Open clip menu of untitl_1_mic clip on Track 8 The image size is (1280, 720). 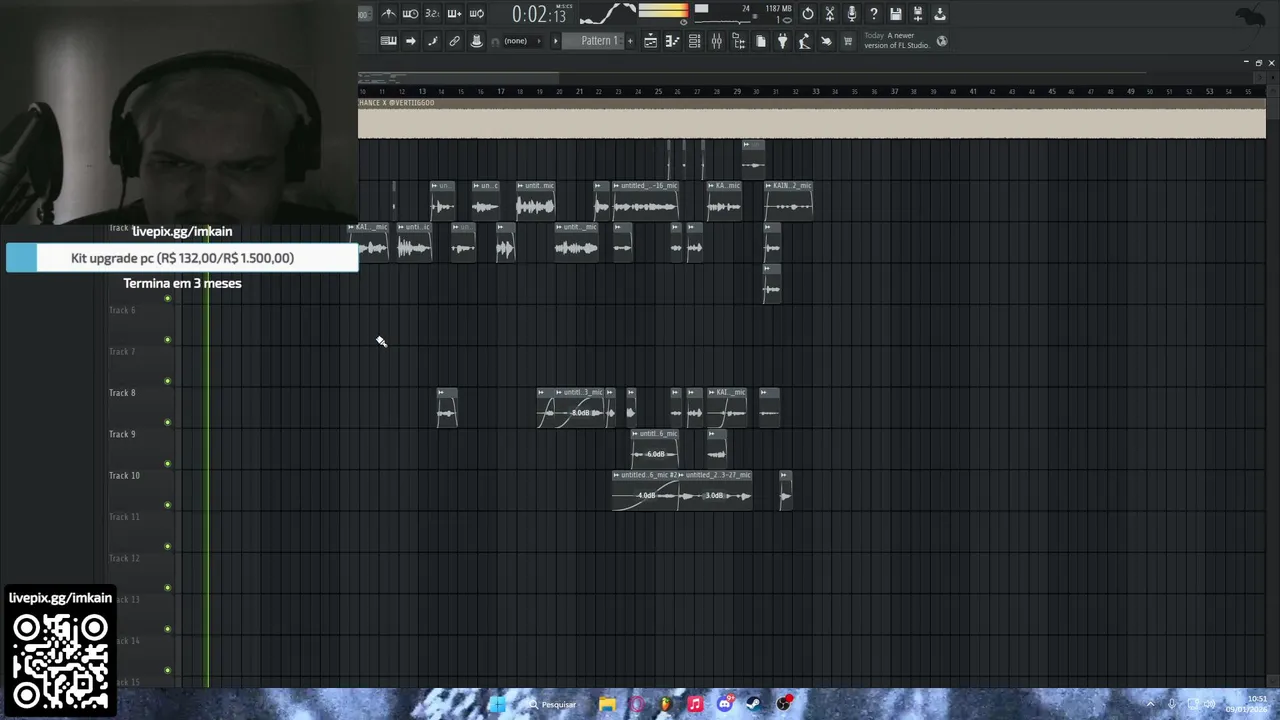pos(559,393)
